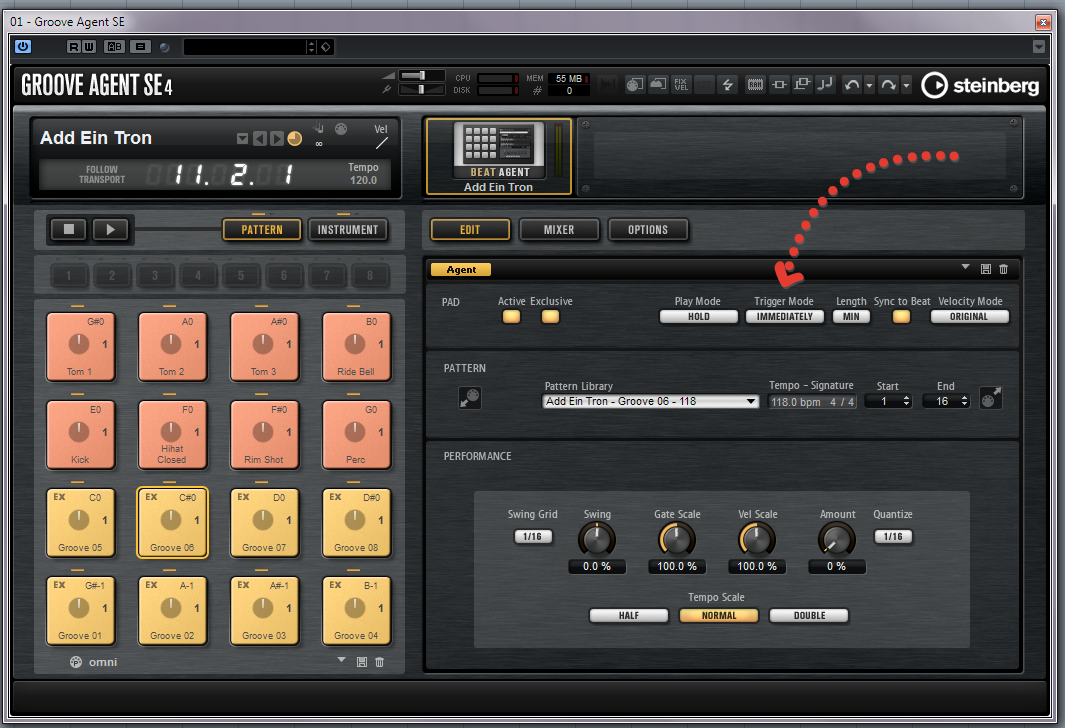Click the orange kit status pie icon
This screenshot has width=1065, height=728.
pos(295,139)
